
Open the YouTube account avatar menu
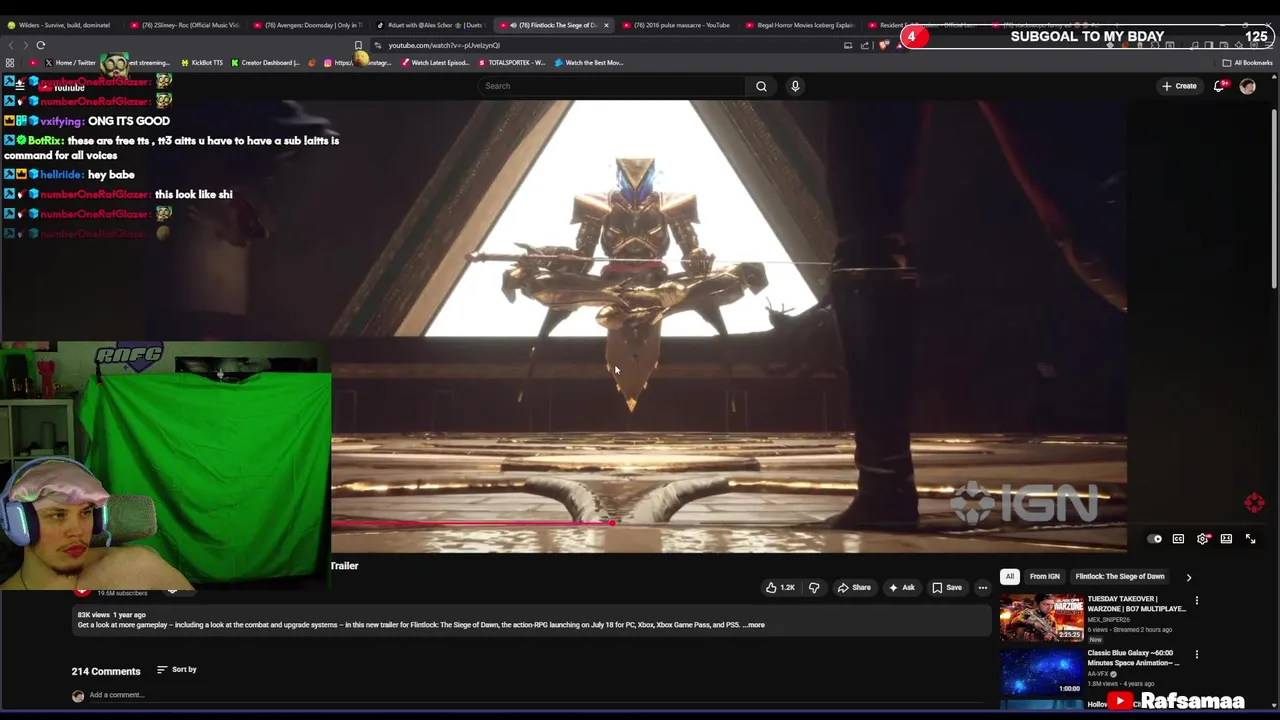[1247, 86]
